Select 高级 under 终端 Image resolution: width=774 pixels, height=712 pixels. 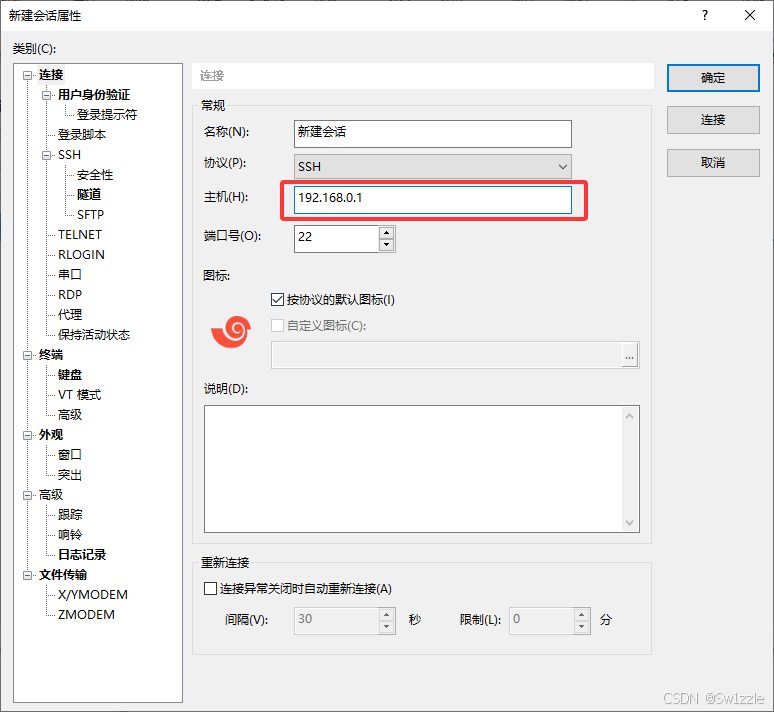pyautogui.click(x=70, y=415)
